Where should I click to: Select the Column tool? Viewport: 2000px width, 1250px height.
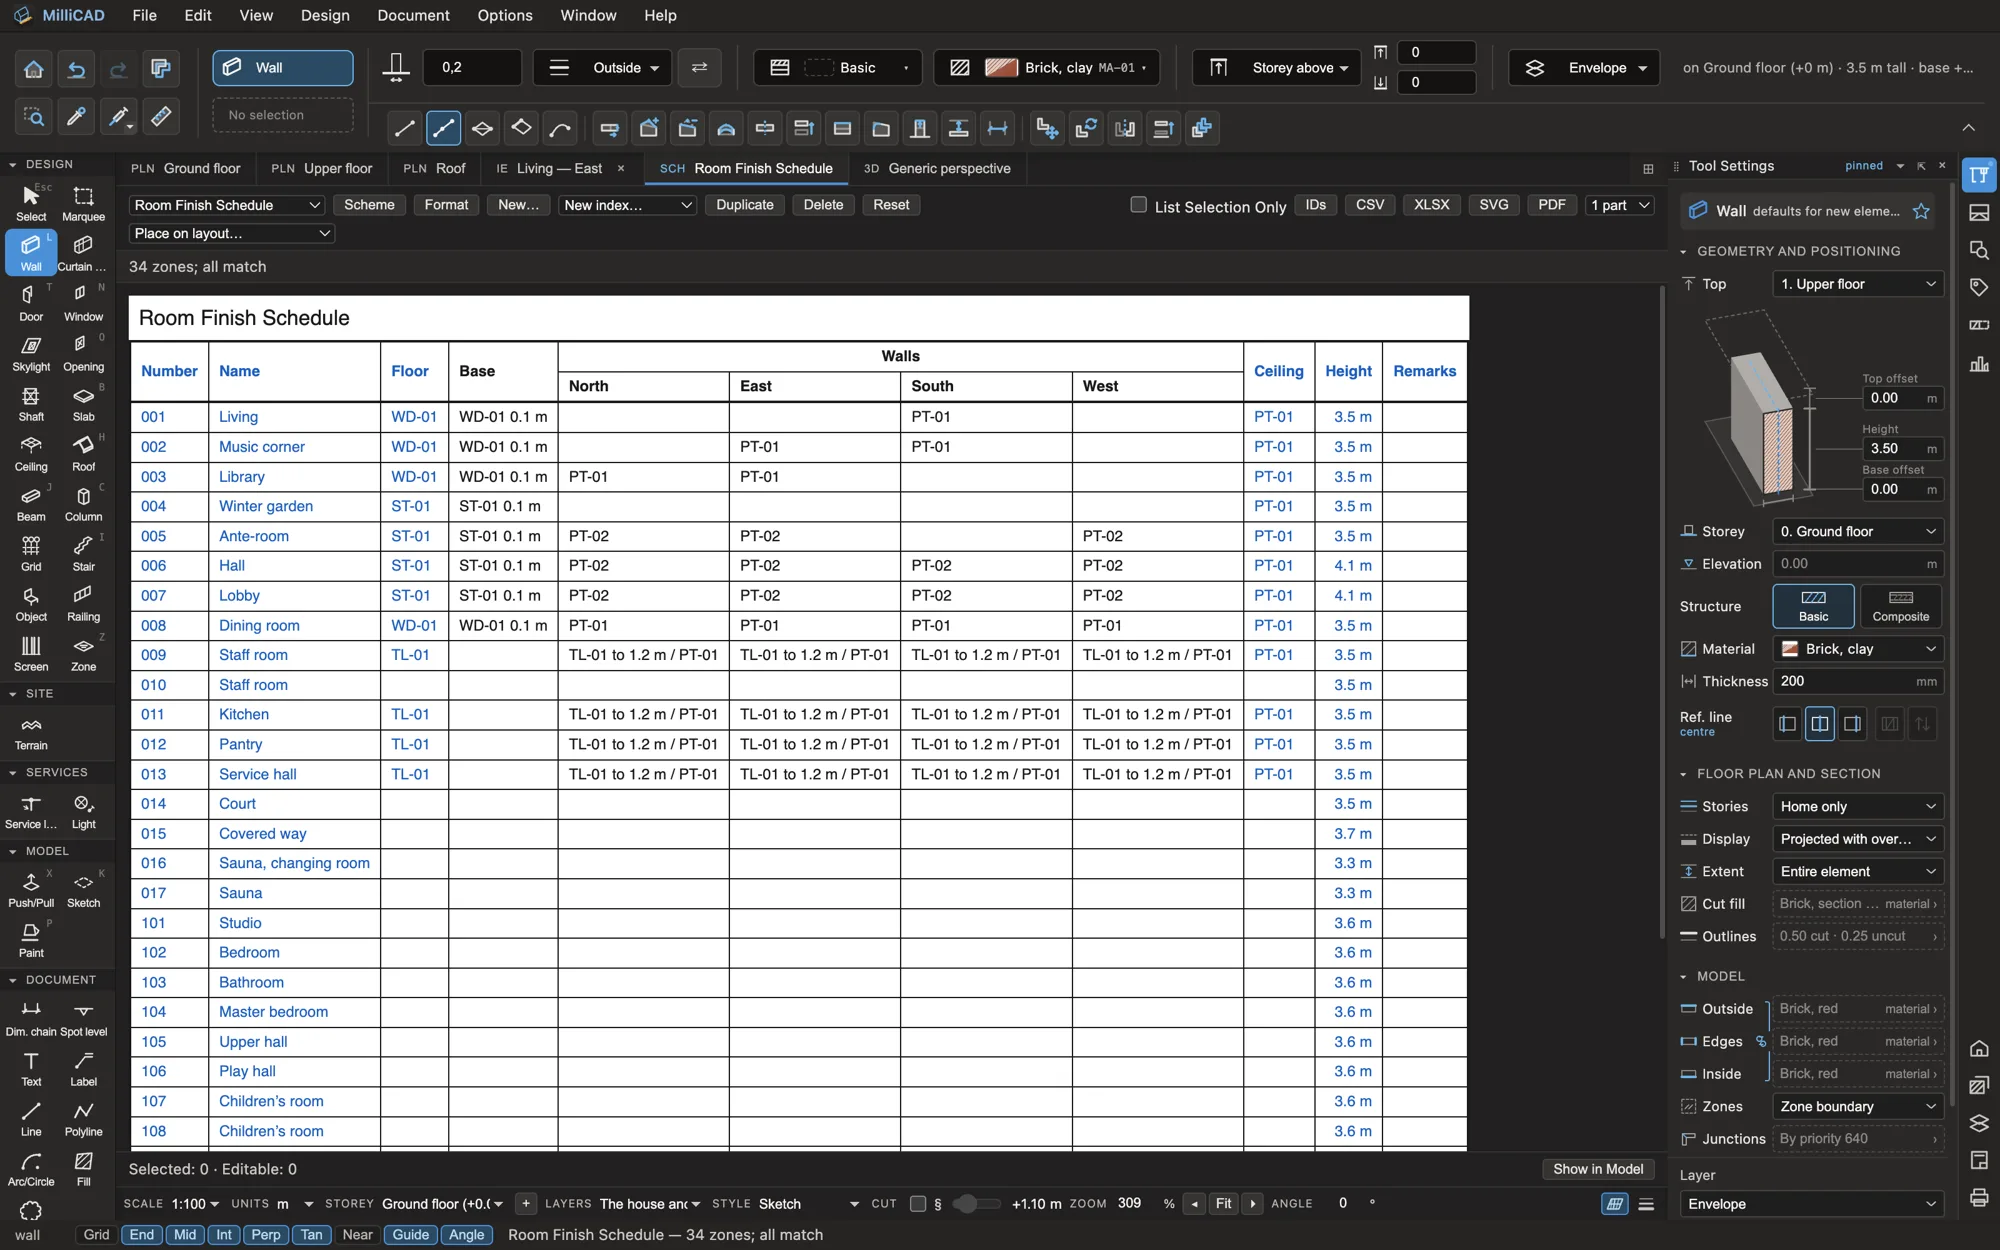(x=83, y=503)
